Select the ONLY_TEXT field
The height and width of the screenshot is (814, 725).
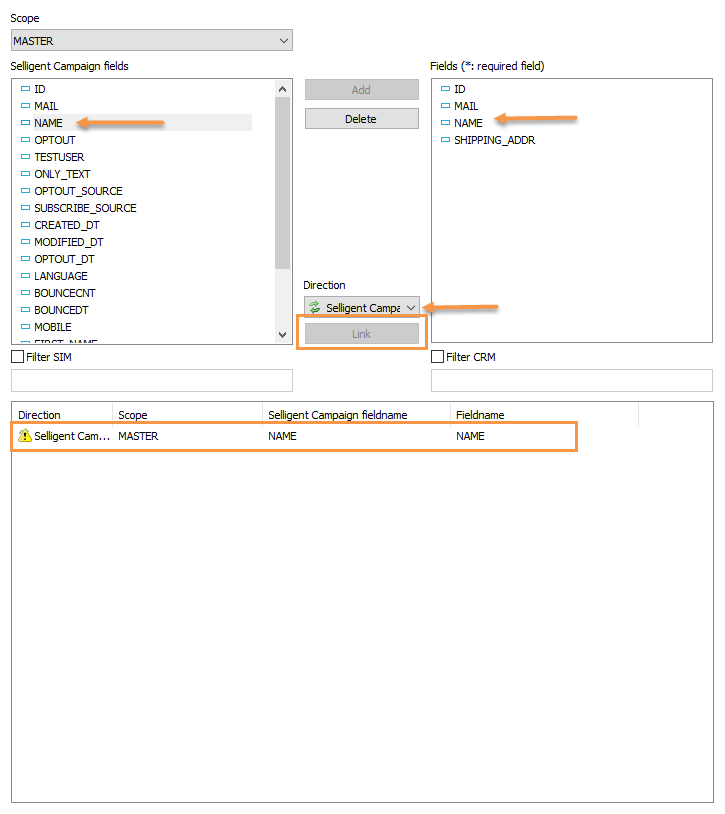[62, 174]
